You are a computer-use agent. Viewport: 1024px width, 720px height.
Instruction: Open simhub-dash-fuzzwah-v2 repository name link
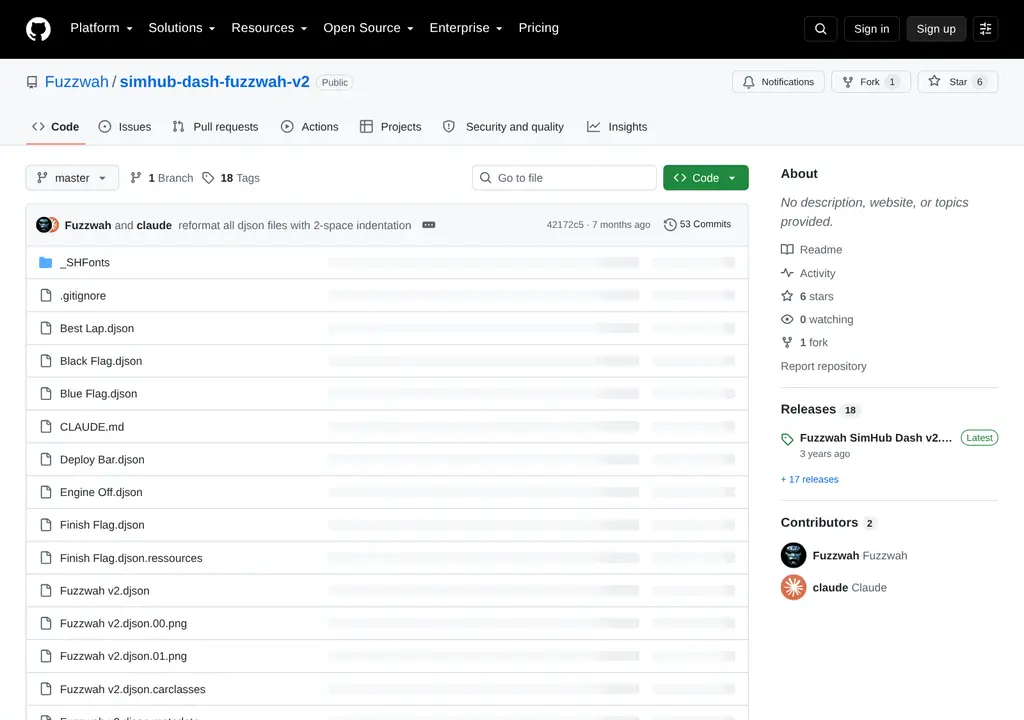pos(214,82)
